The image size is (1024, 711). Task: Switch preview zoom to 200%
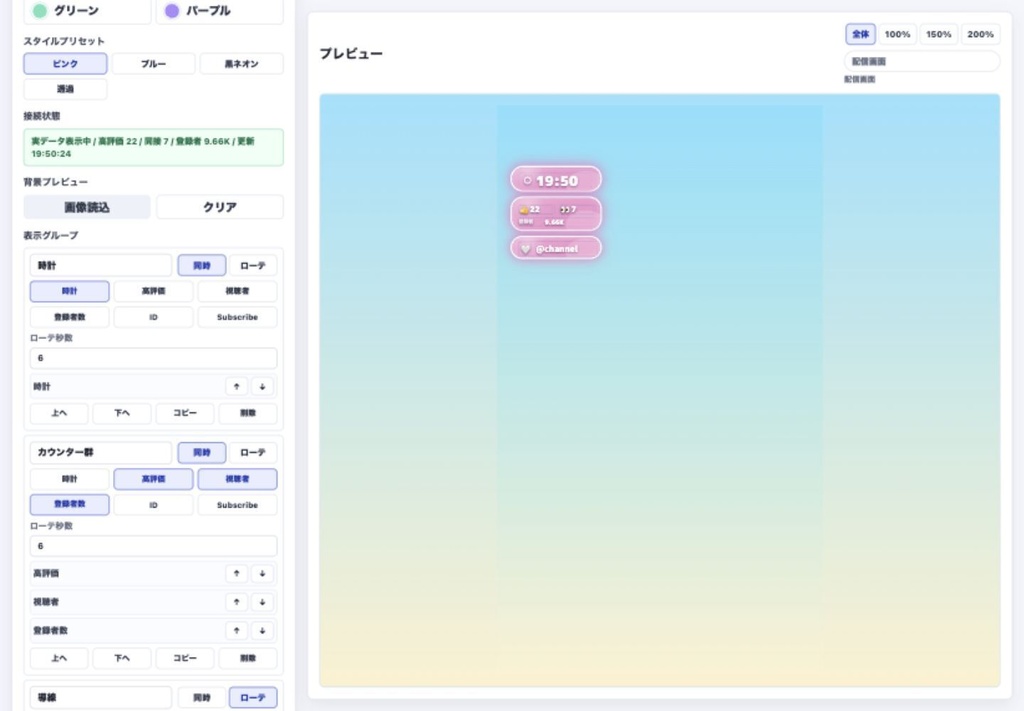(980, 34)
